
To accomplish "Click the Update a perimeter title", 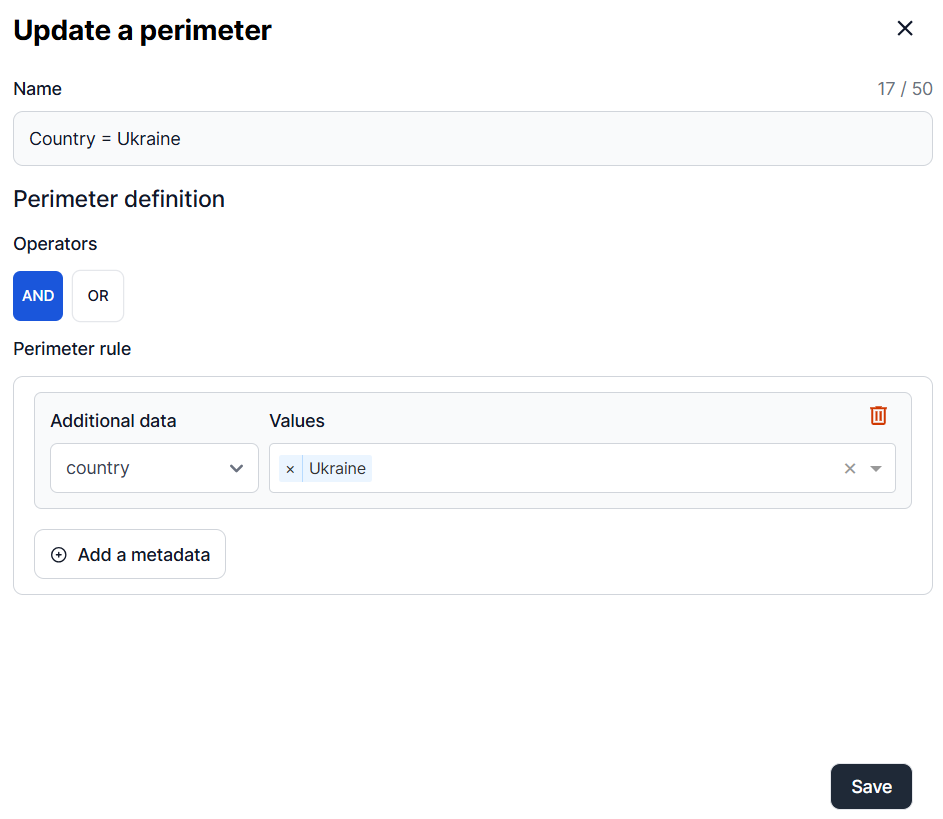I will click(142, 31).
